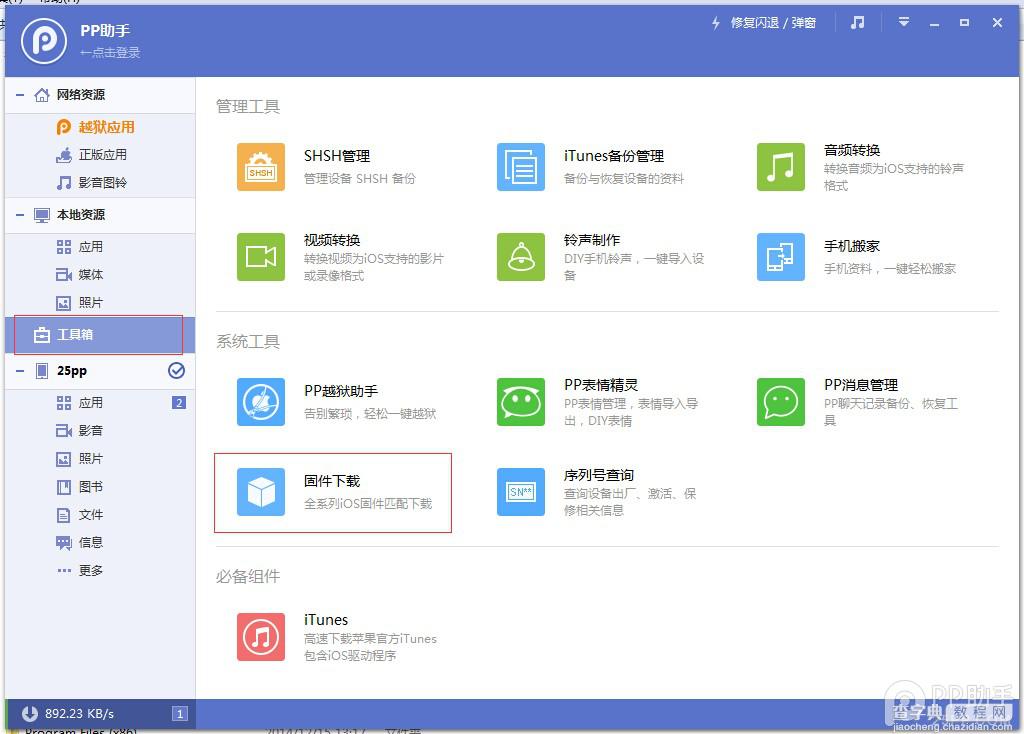Open the PP消息管理 message icon
The image size is (1024, 734).
pyautogui.click(x=780, y=402)
